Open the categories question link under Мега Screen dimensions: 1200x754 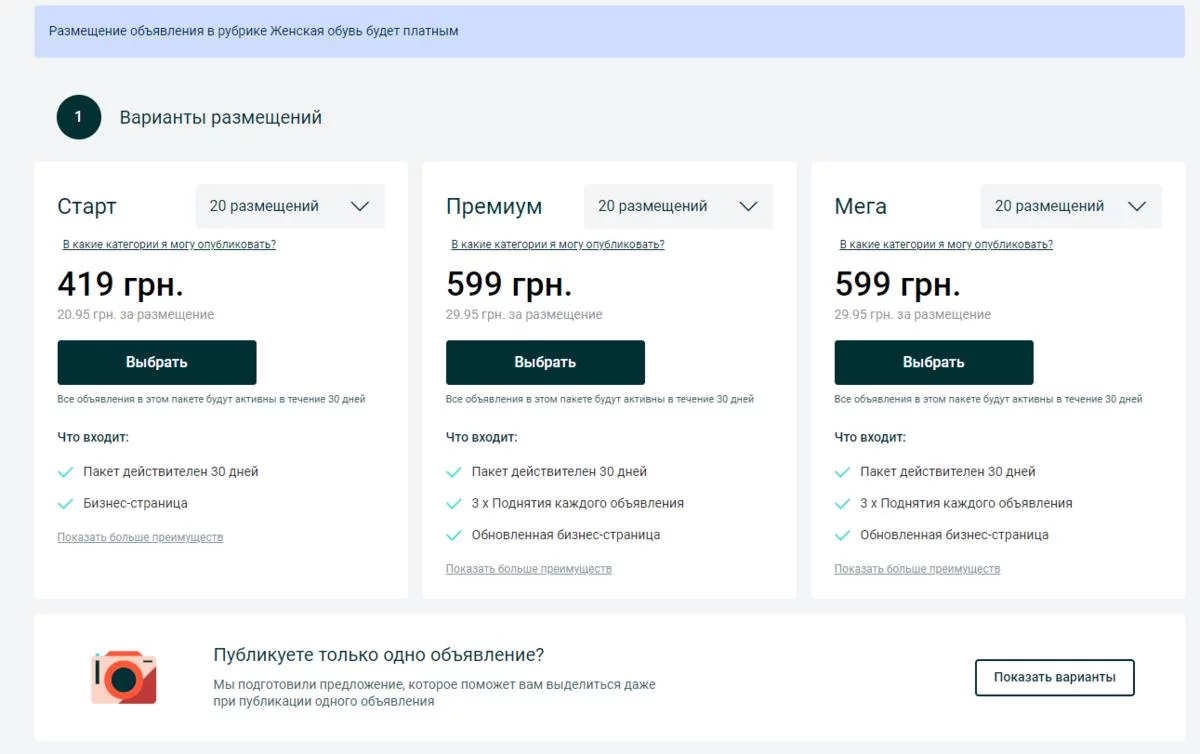coord(946,244)
